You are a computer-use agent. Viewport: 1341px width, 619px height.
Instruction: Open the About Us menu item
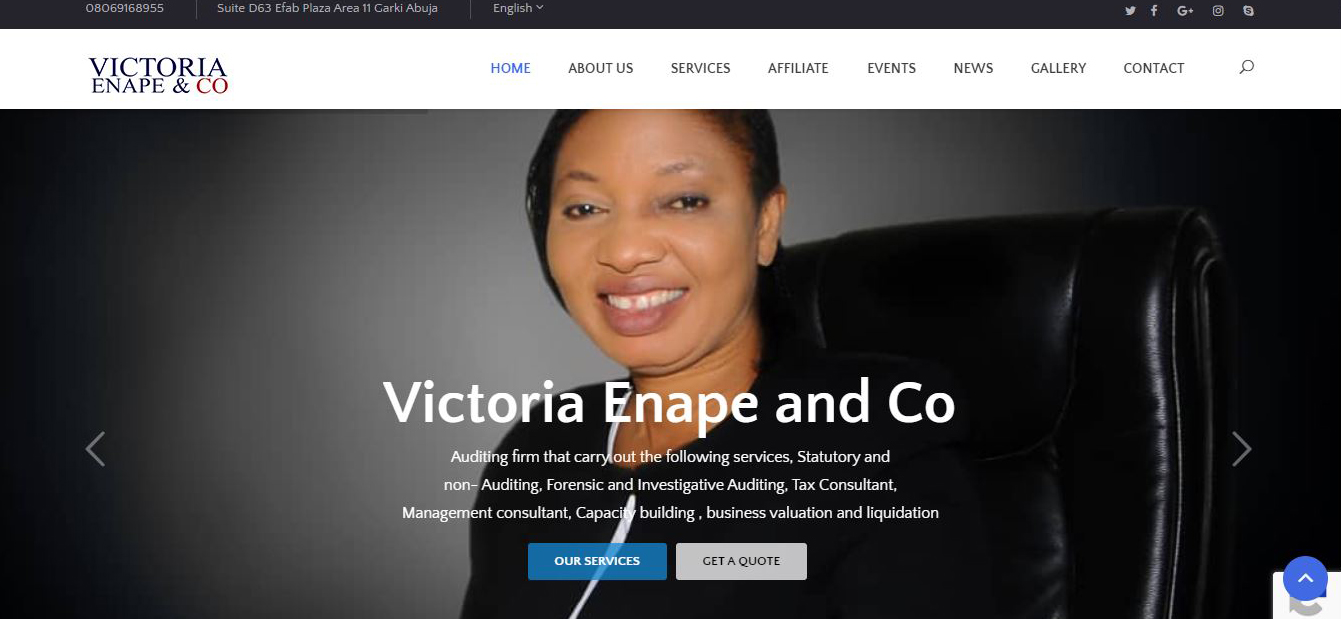point(601,68)
